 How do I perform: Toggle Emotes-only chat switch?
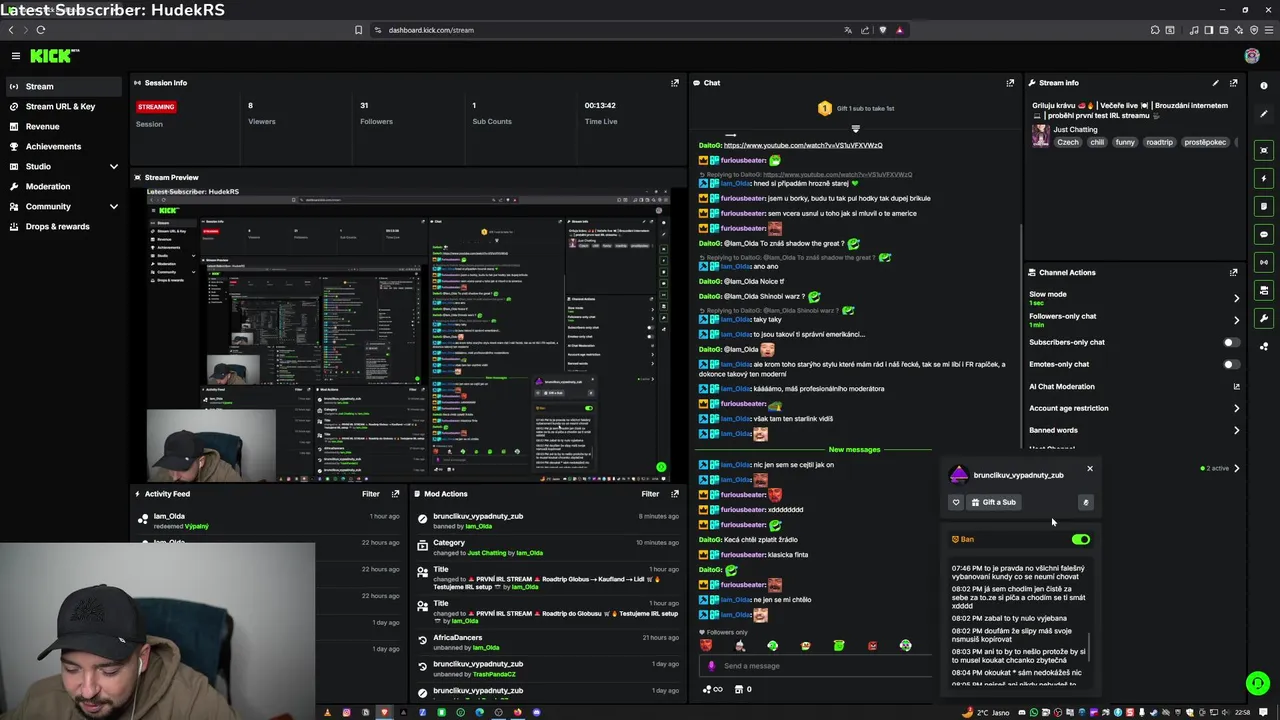pos(1232,364)
